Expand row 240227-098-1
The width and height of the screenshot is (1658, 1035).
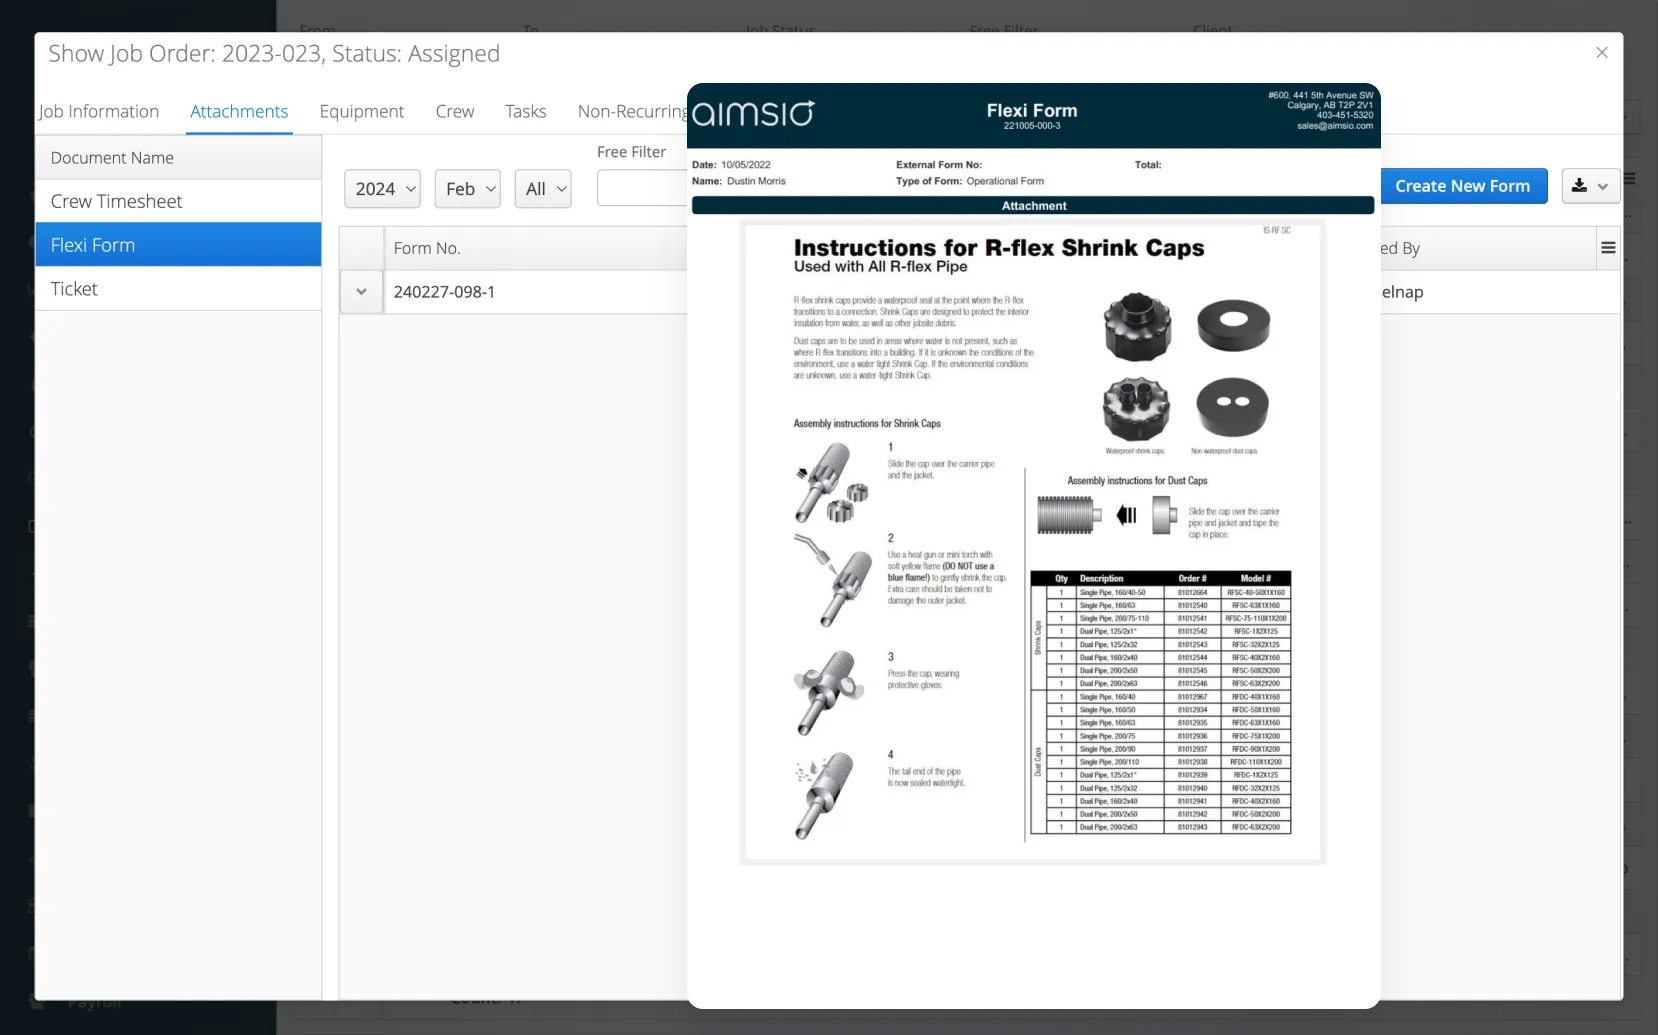(x=361, y=292)
